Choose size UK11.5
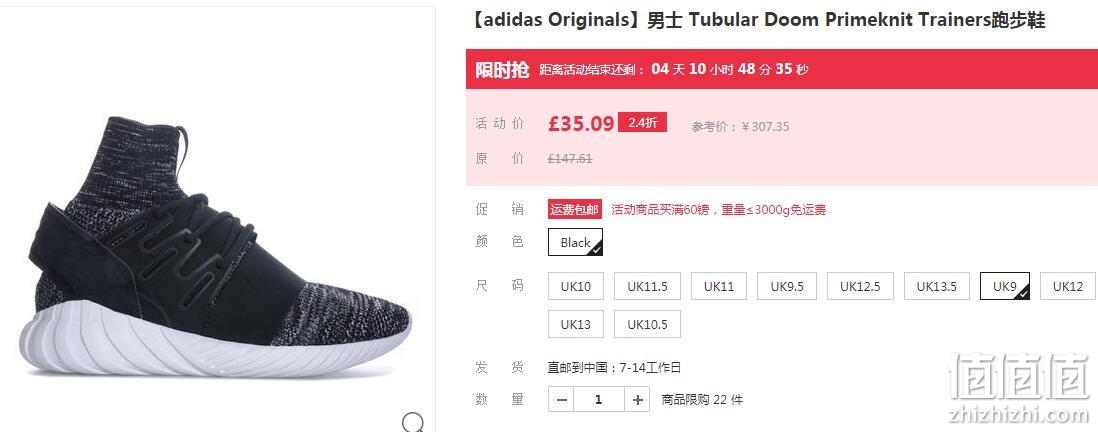Viewport: 1098px width, 432px height. (x=647, y=286)
